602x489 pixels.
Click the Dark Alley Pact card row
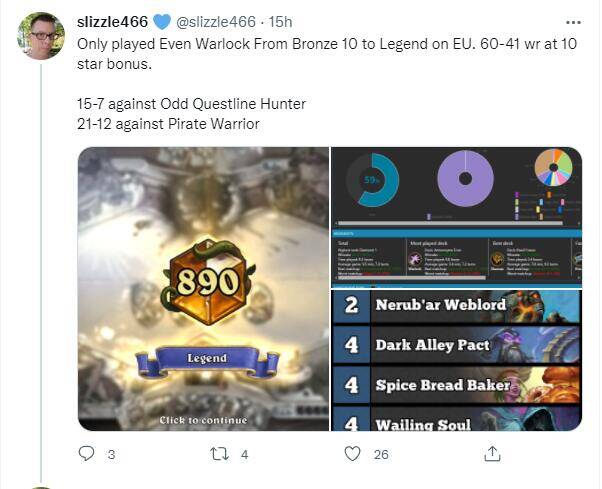click(x=456, y=345)
